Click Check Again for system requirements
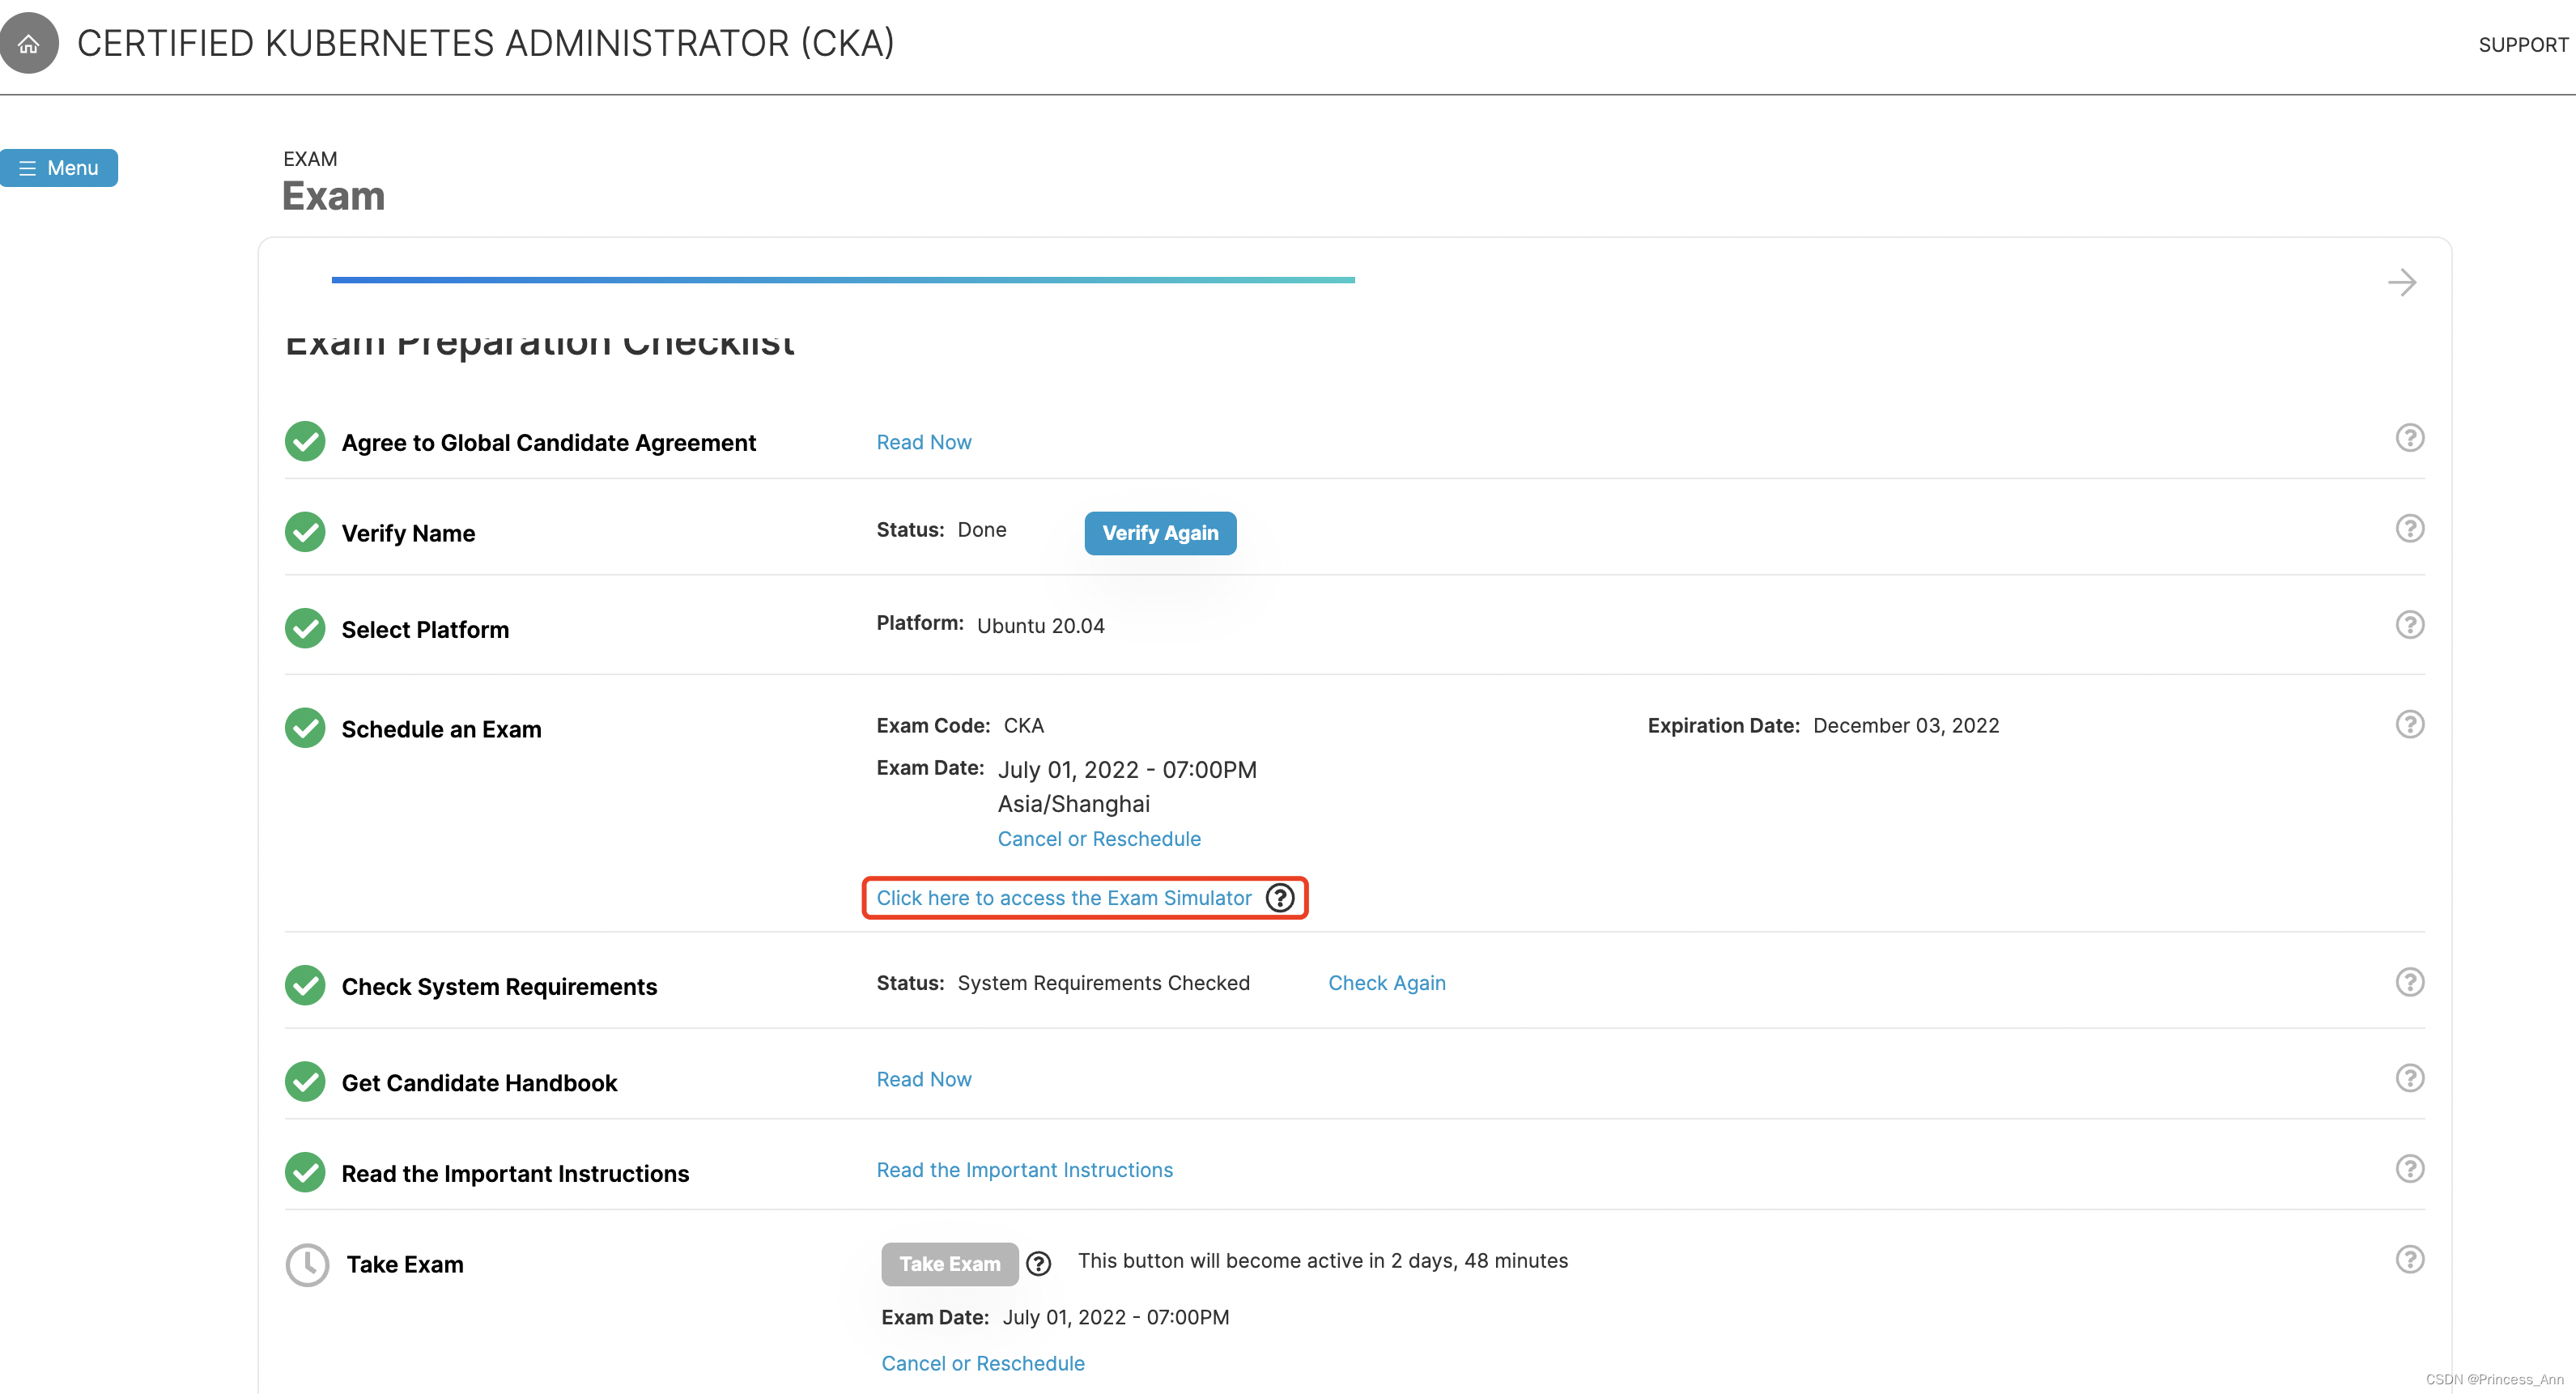2576x1394 pixels. tap(1386, 983)
